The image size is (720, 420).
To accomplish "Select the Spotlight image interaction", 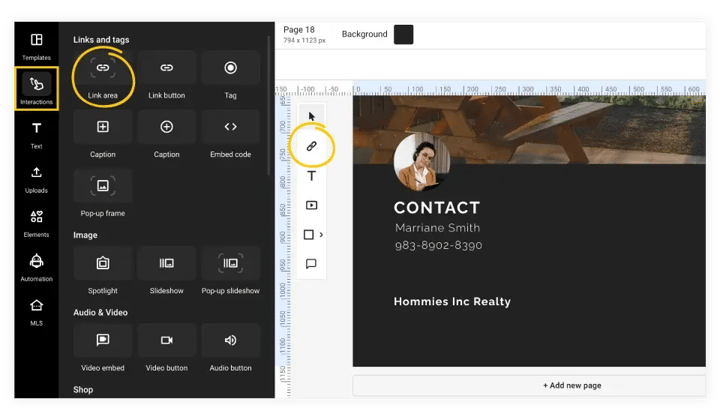I will click(x=103, y=271).
